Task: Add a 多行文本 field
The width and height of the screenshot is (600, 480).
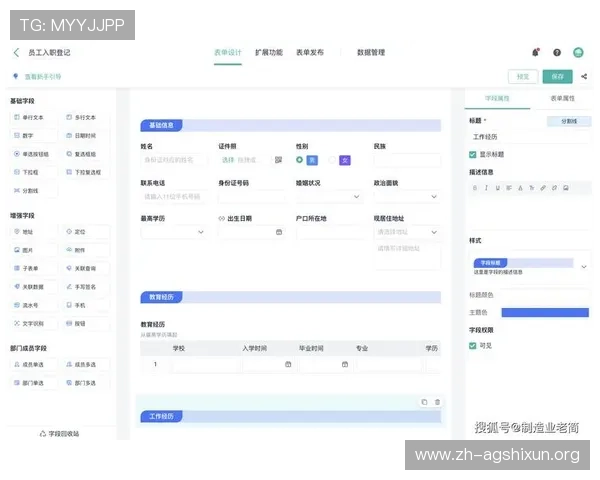Action: click(86, 118)
